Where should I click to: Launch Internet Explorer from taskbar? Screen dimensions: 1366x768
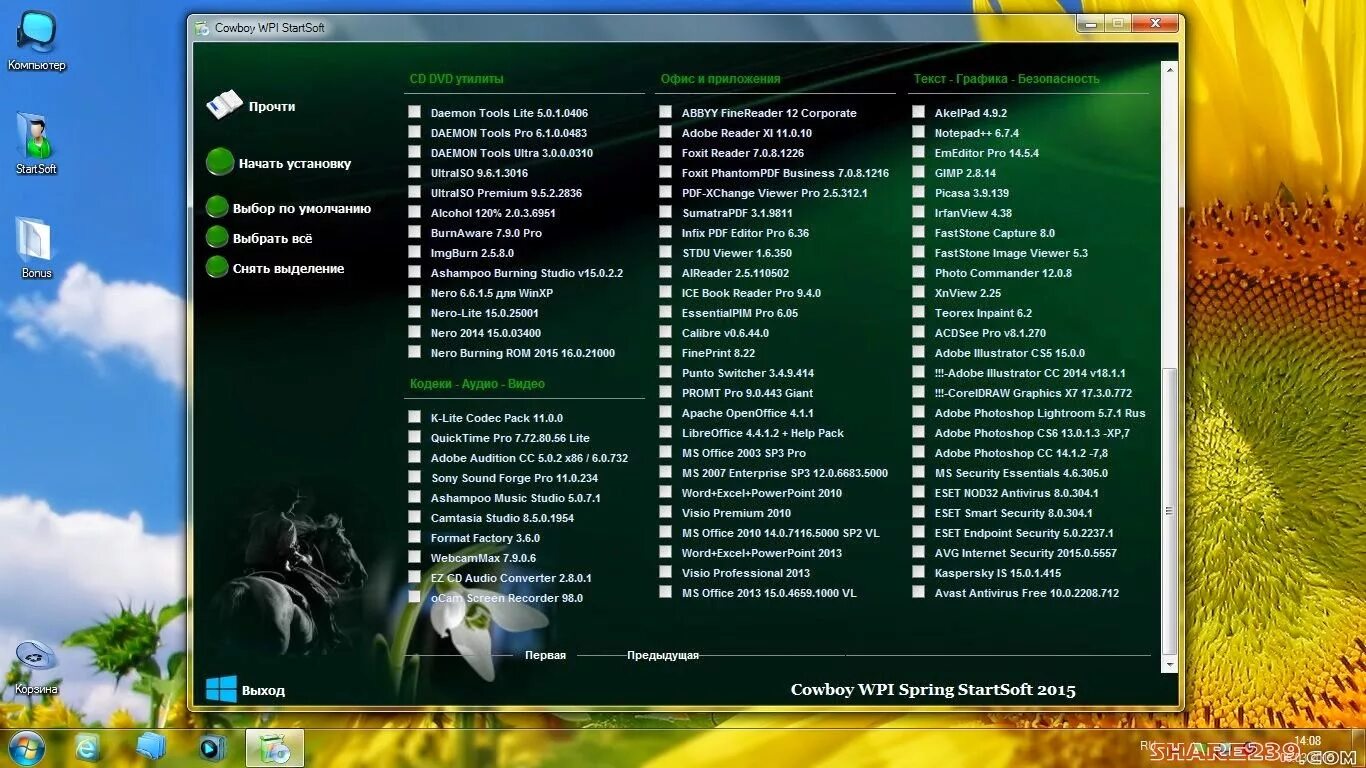point(88,747)
